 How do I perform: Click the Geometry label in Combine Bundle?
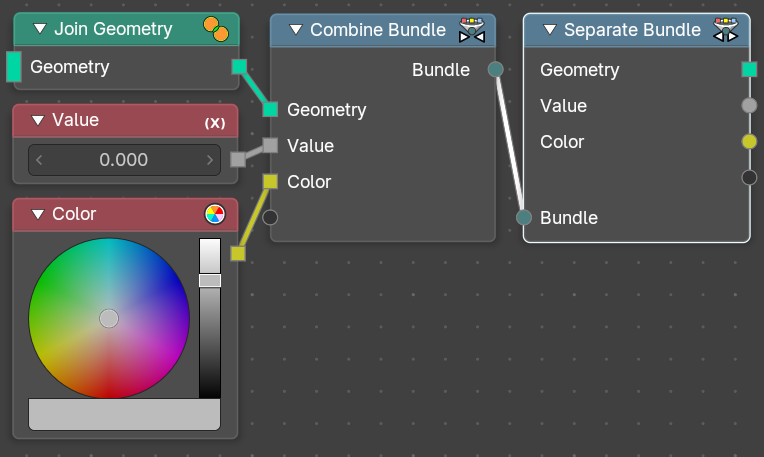[326, 110]
